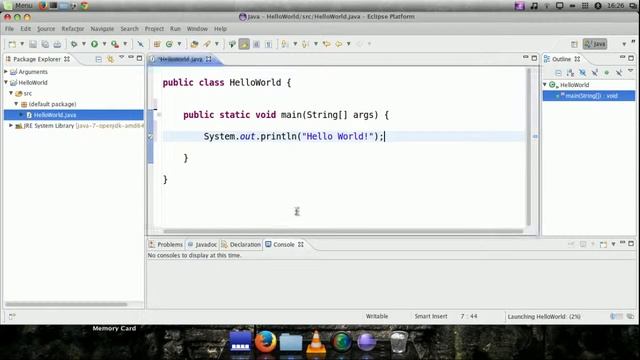
Task: Collapse the (default package) node
Action: [x=16, y=104]
